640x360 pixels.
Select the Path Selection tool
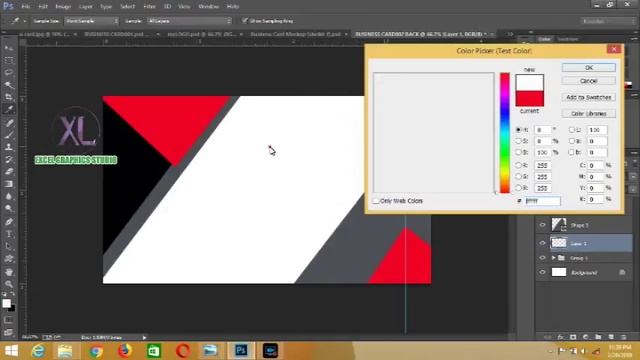coord(9,246)
